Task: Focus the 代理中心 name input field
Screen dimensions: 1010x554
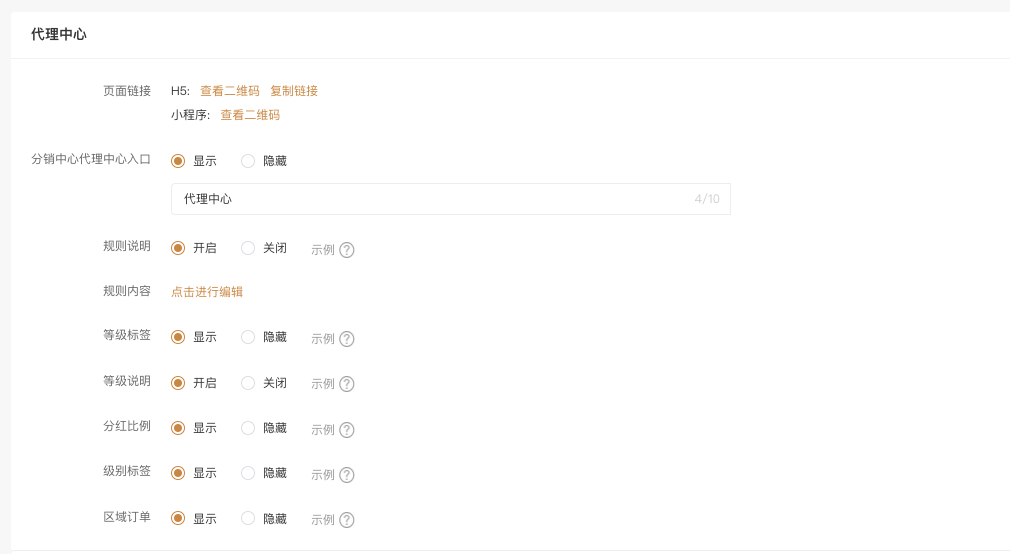Action: [450, 199]
